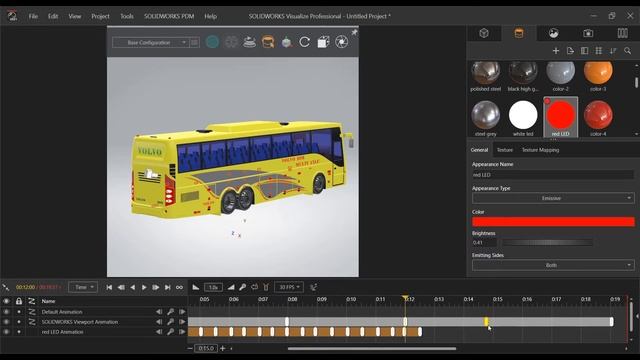Open the Models palette tab (cube icon)
The image size is (640, 360).
pos(484,33)
